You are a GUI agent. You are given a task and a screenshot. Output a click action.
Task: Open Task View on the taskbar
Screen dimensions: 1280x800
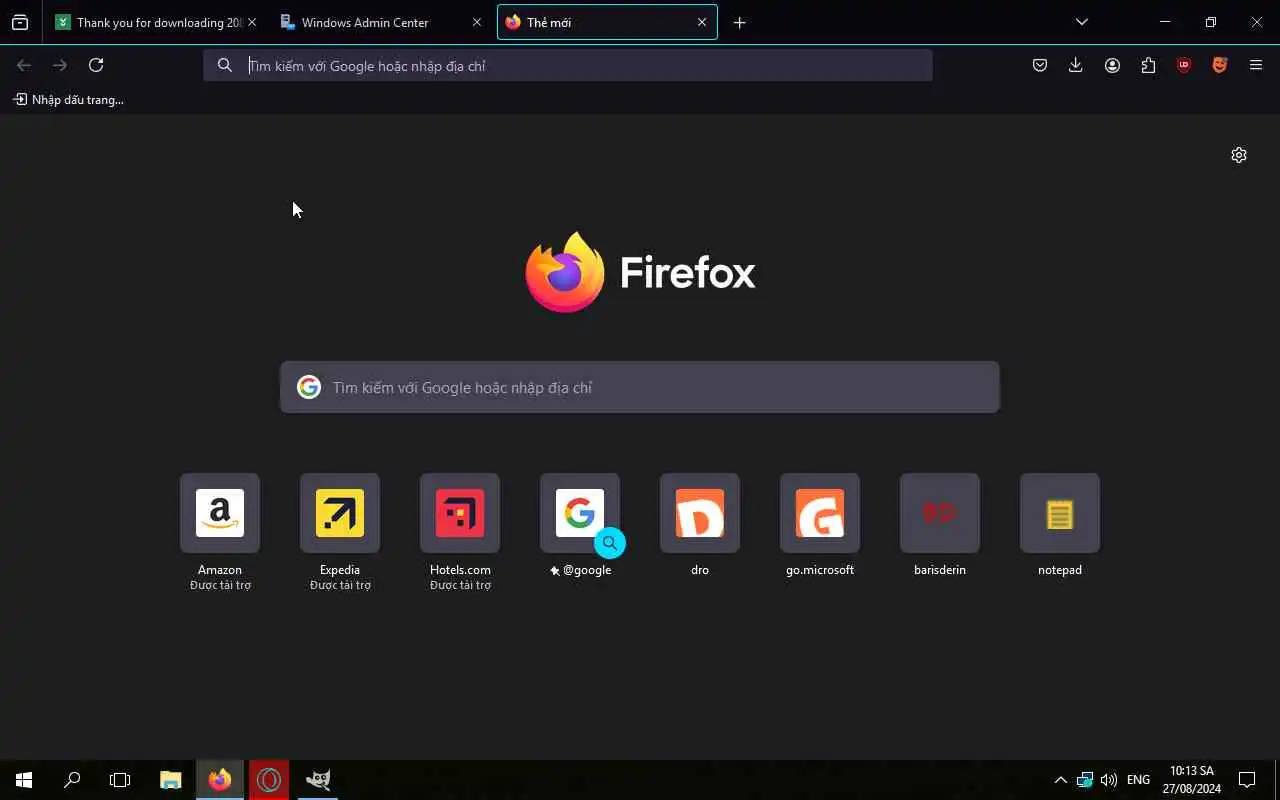(120, 780)
